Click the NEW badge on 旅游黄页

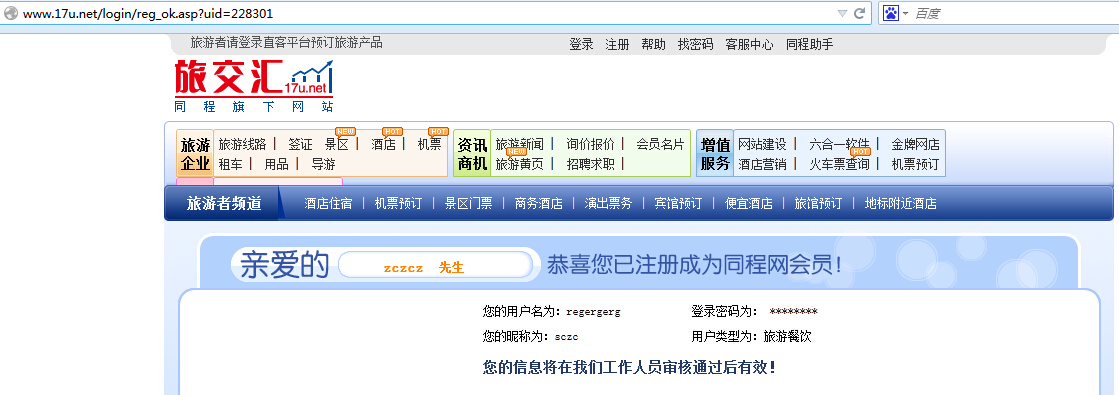(x=517, y=151)
